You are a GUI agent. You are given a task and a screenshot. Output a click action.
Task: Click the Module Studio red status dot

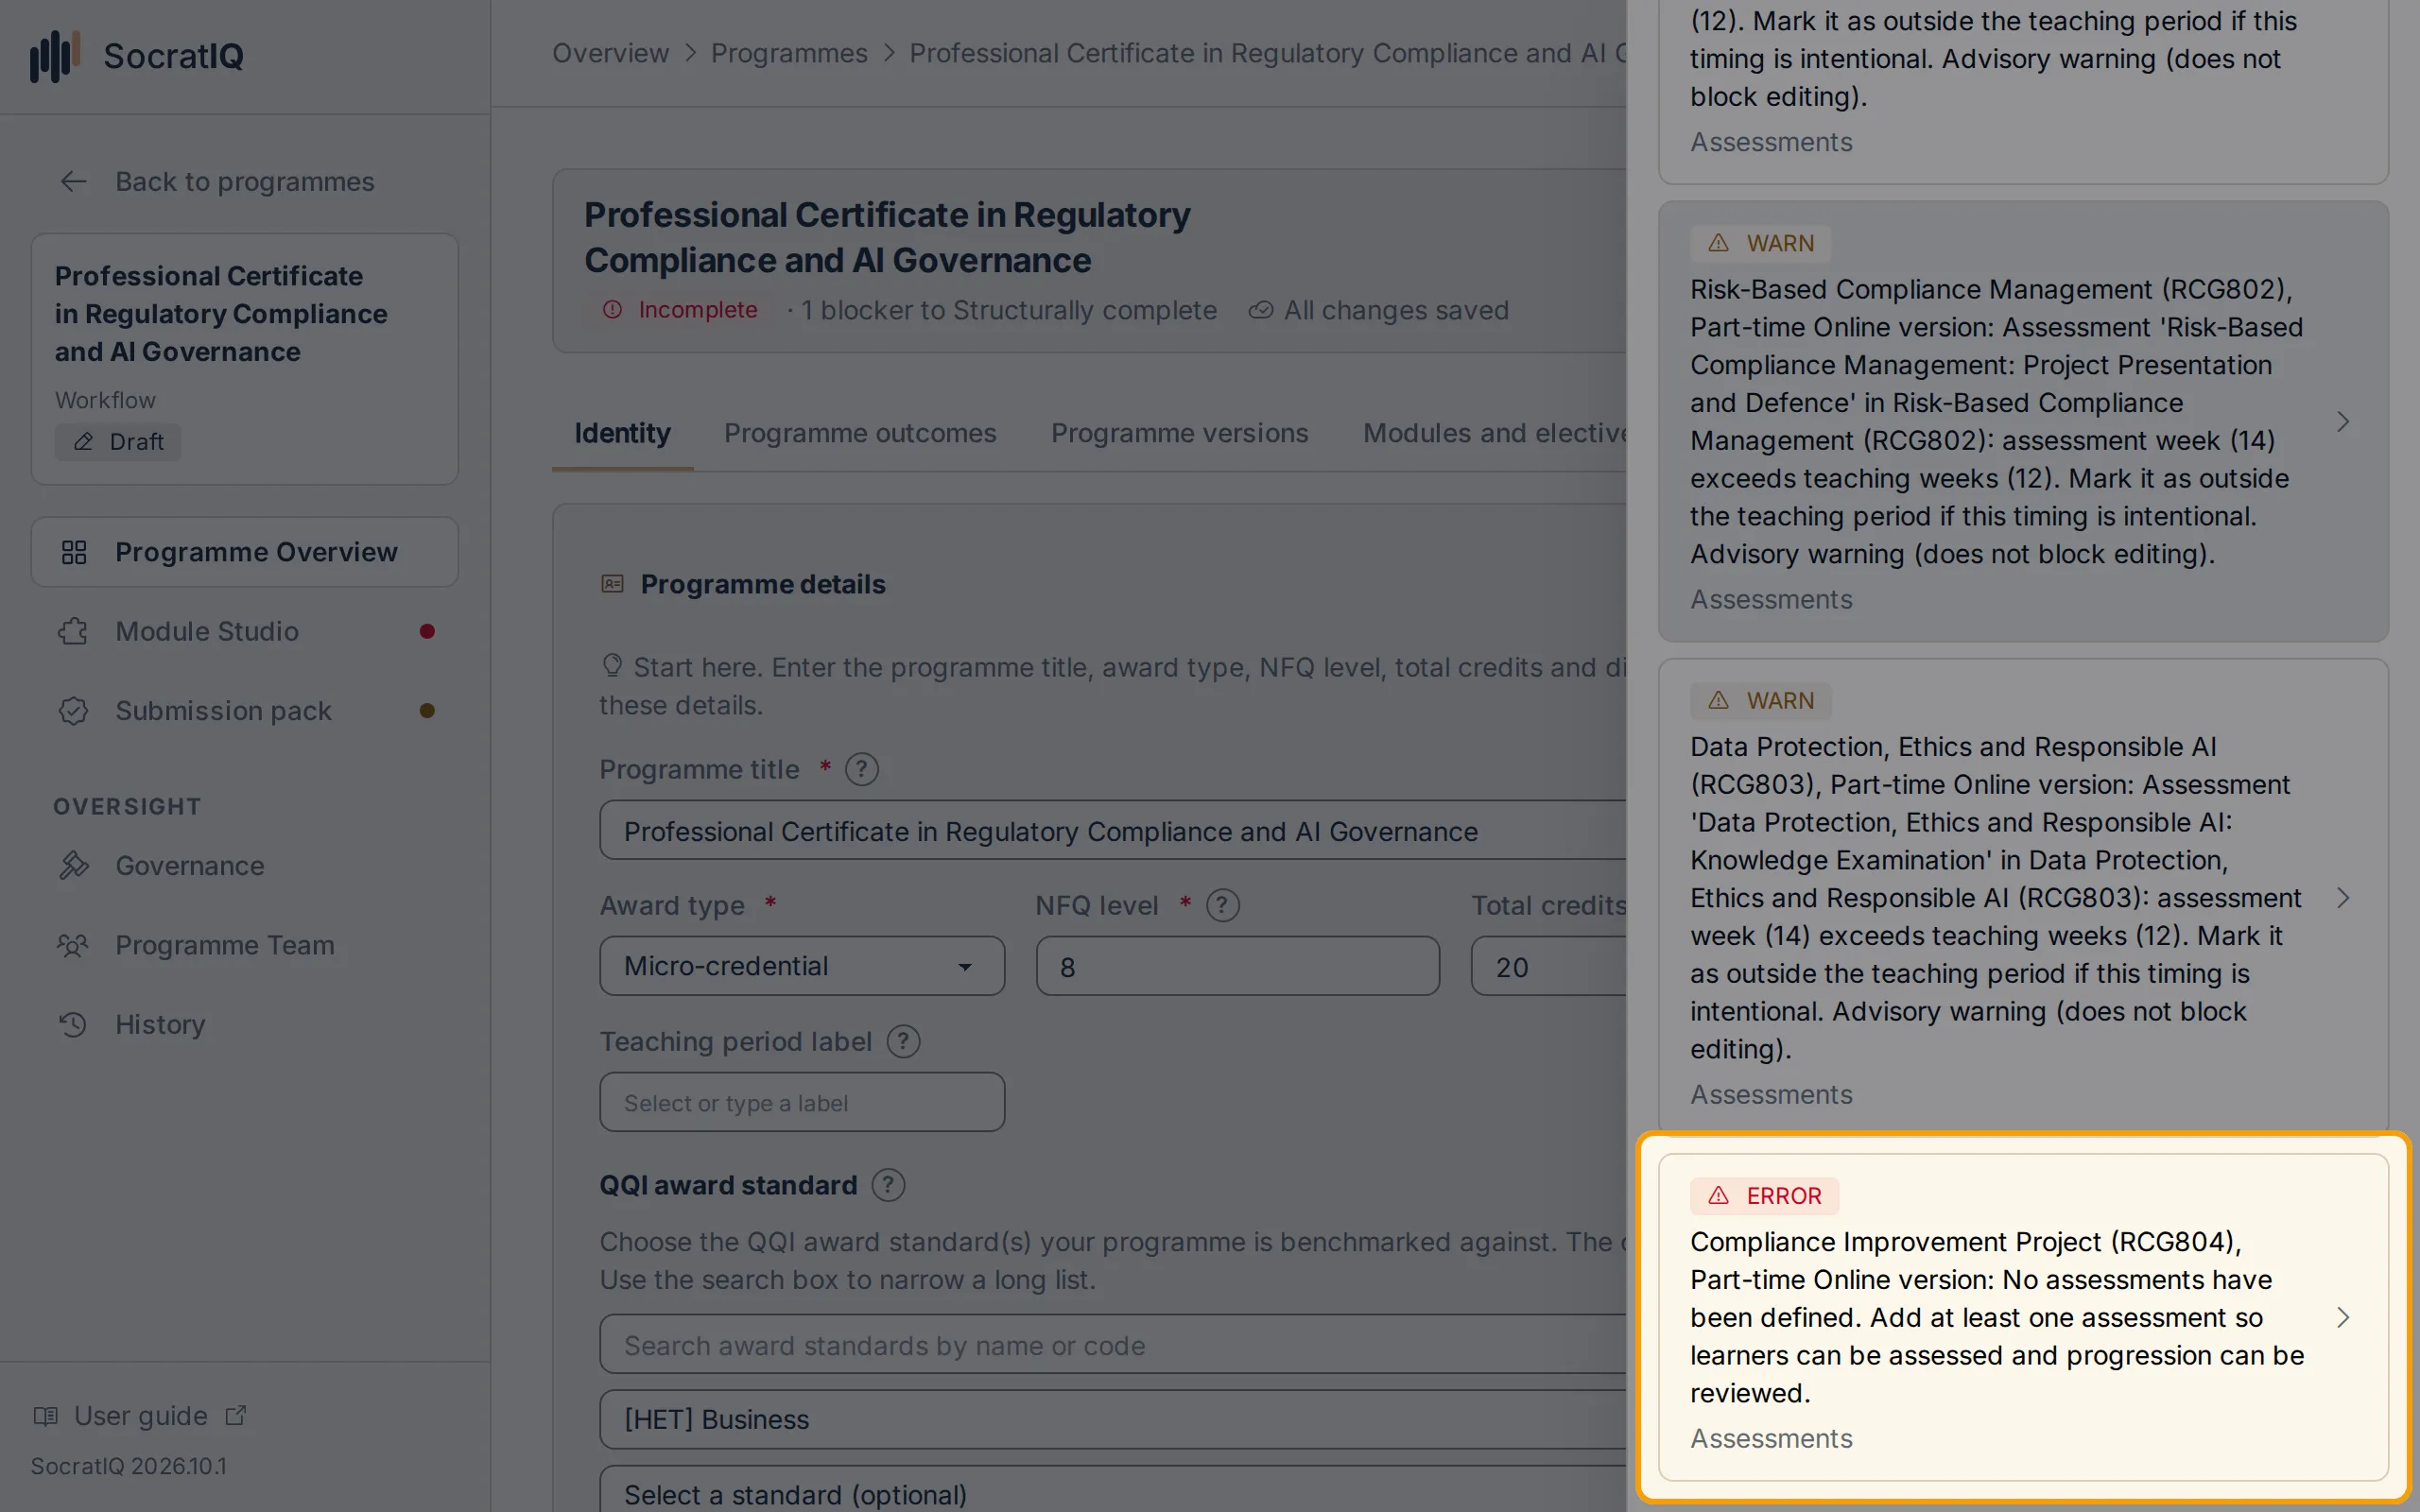pyautogui.click(x=427, y=631)
